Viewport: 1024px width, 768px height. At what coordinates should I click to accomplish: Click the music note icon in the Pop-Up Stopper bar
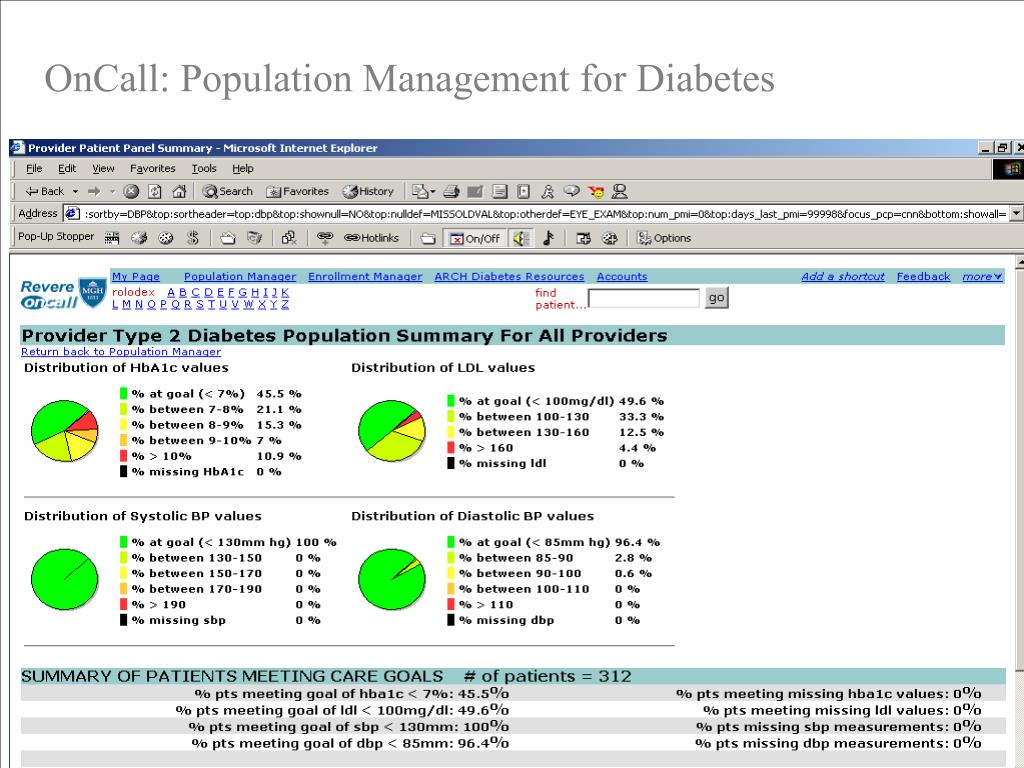pyautogui.click(x=549, y=238)
